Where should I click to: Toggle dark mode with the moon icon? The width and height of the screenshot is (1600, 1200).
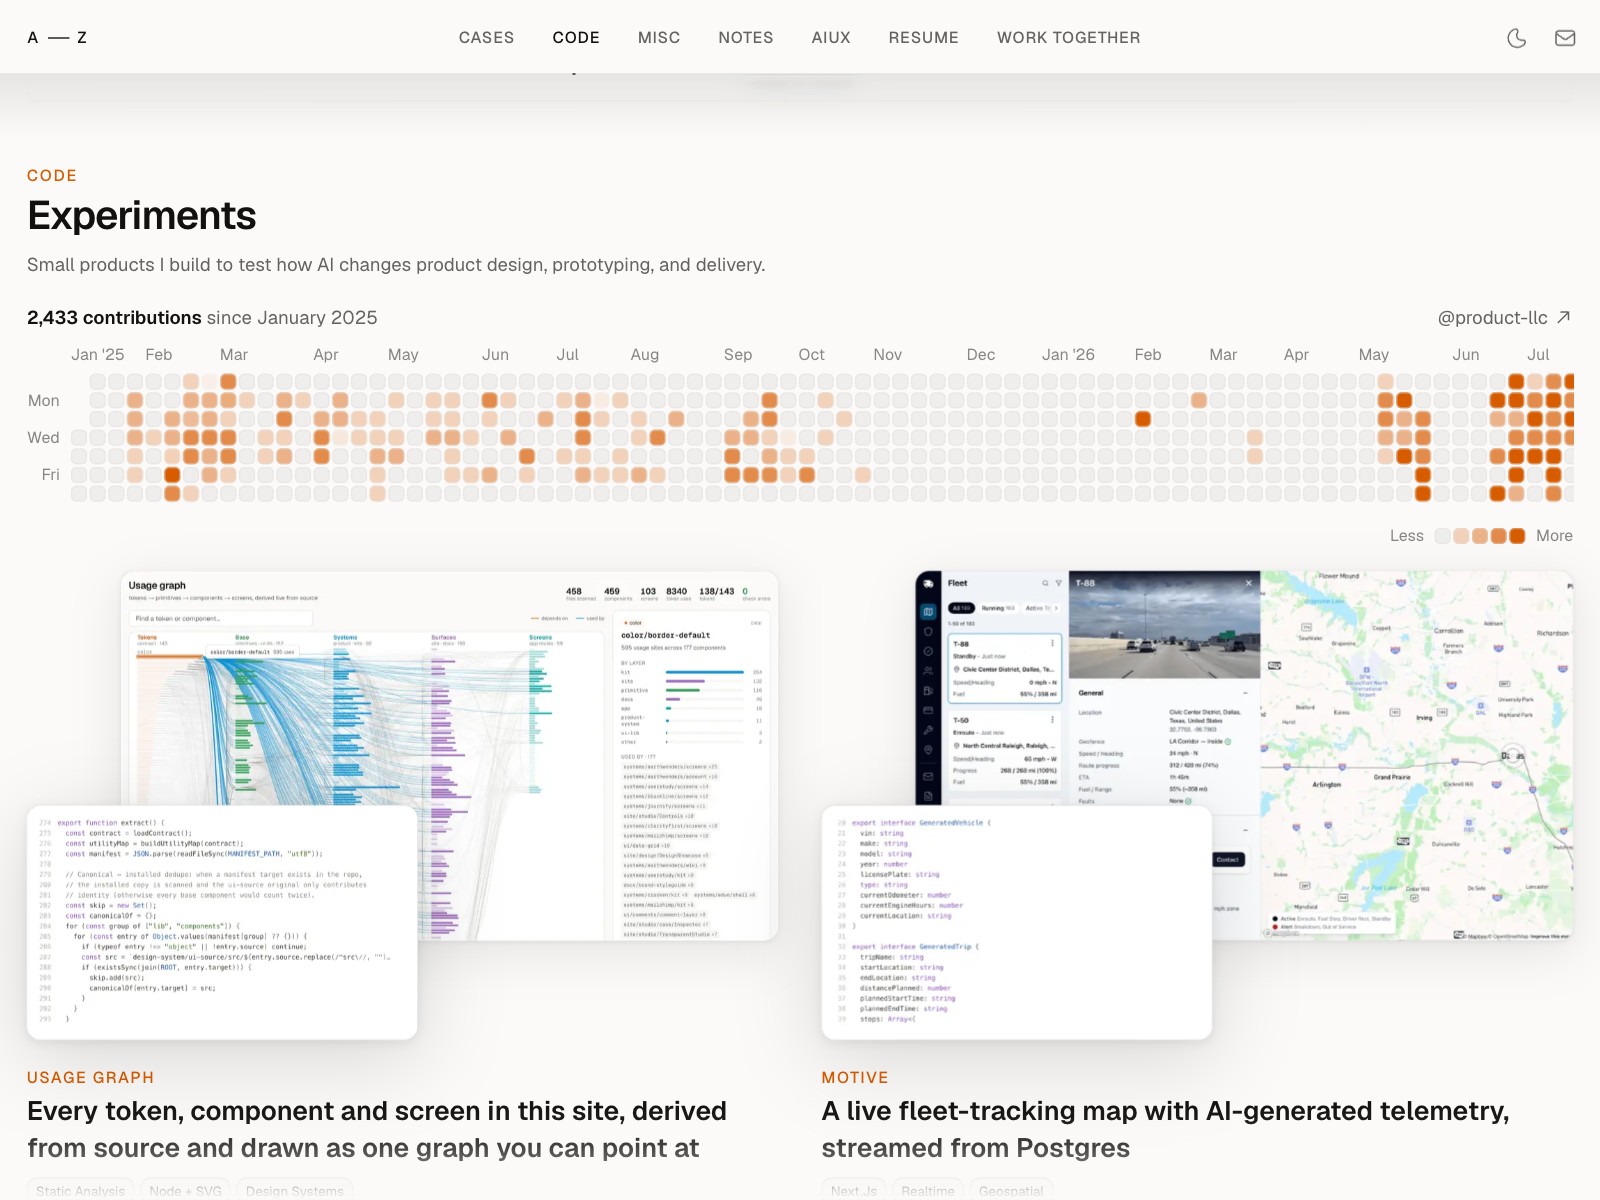(1517, 38)
